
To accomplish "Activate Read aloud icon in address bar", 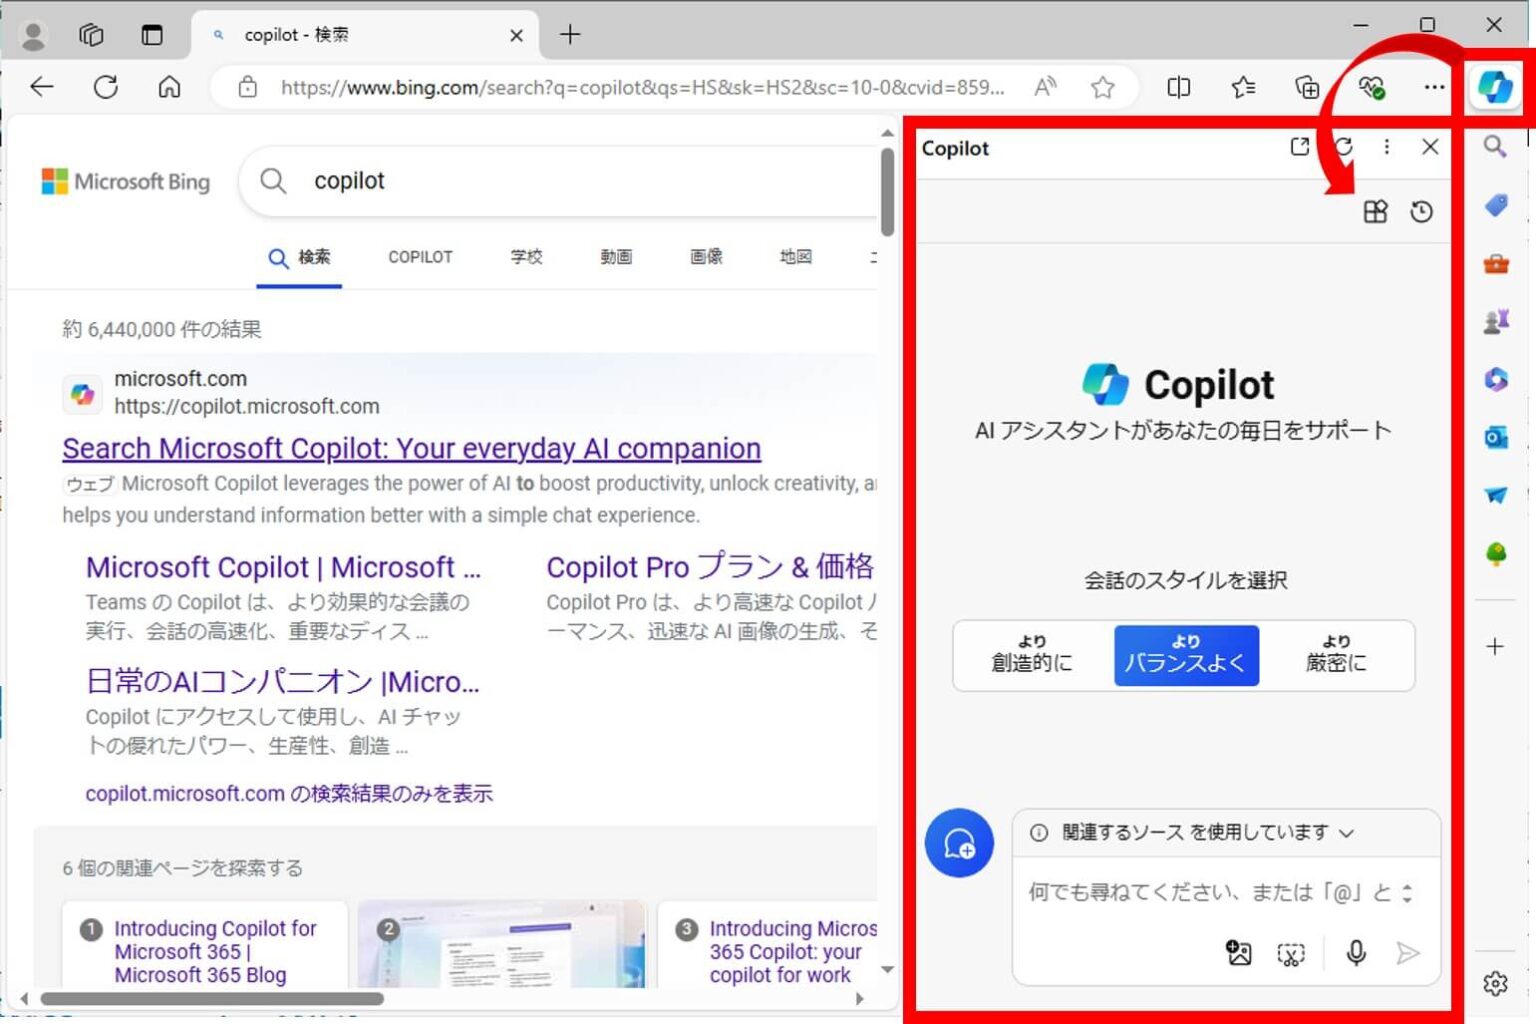I will [1045, 87].
